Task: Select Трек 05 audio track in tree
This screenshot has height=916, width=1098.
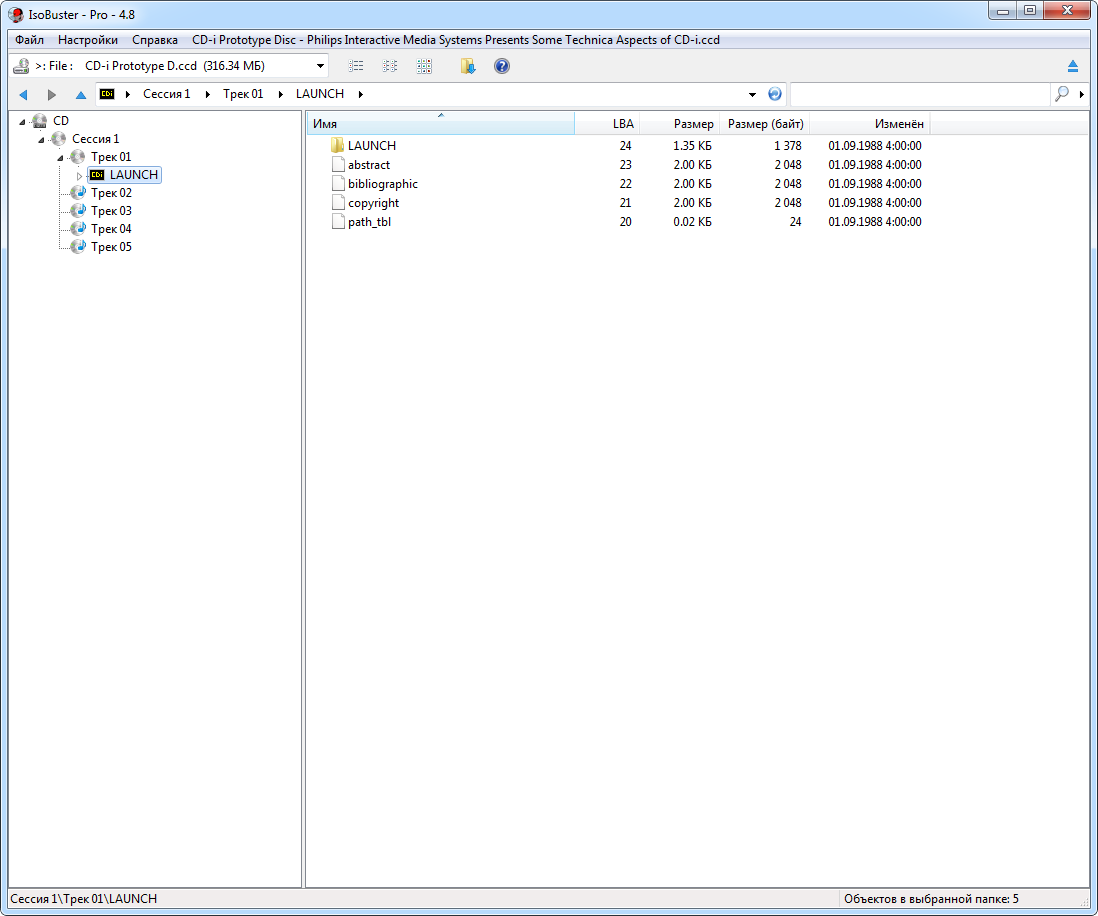Action: 111,247
